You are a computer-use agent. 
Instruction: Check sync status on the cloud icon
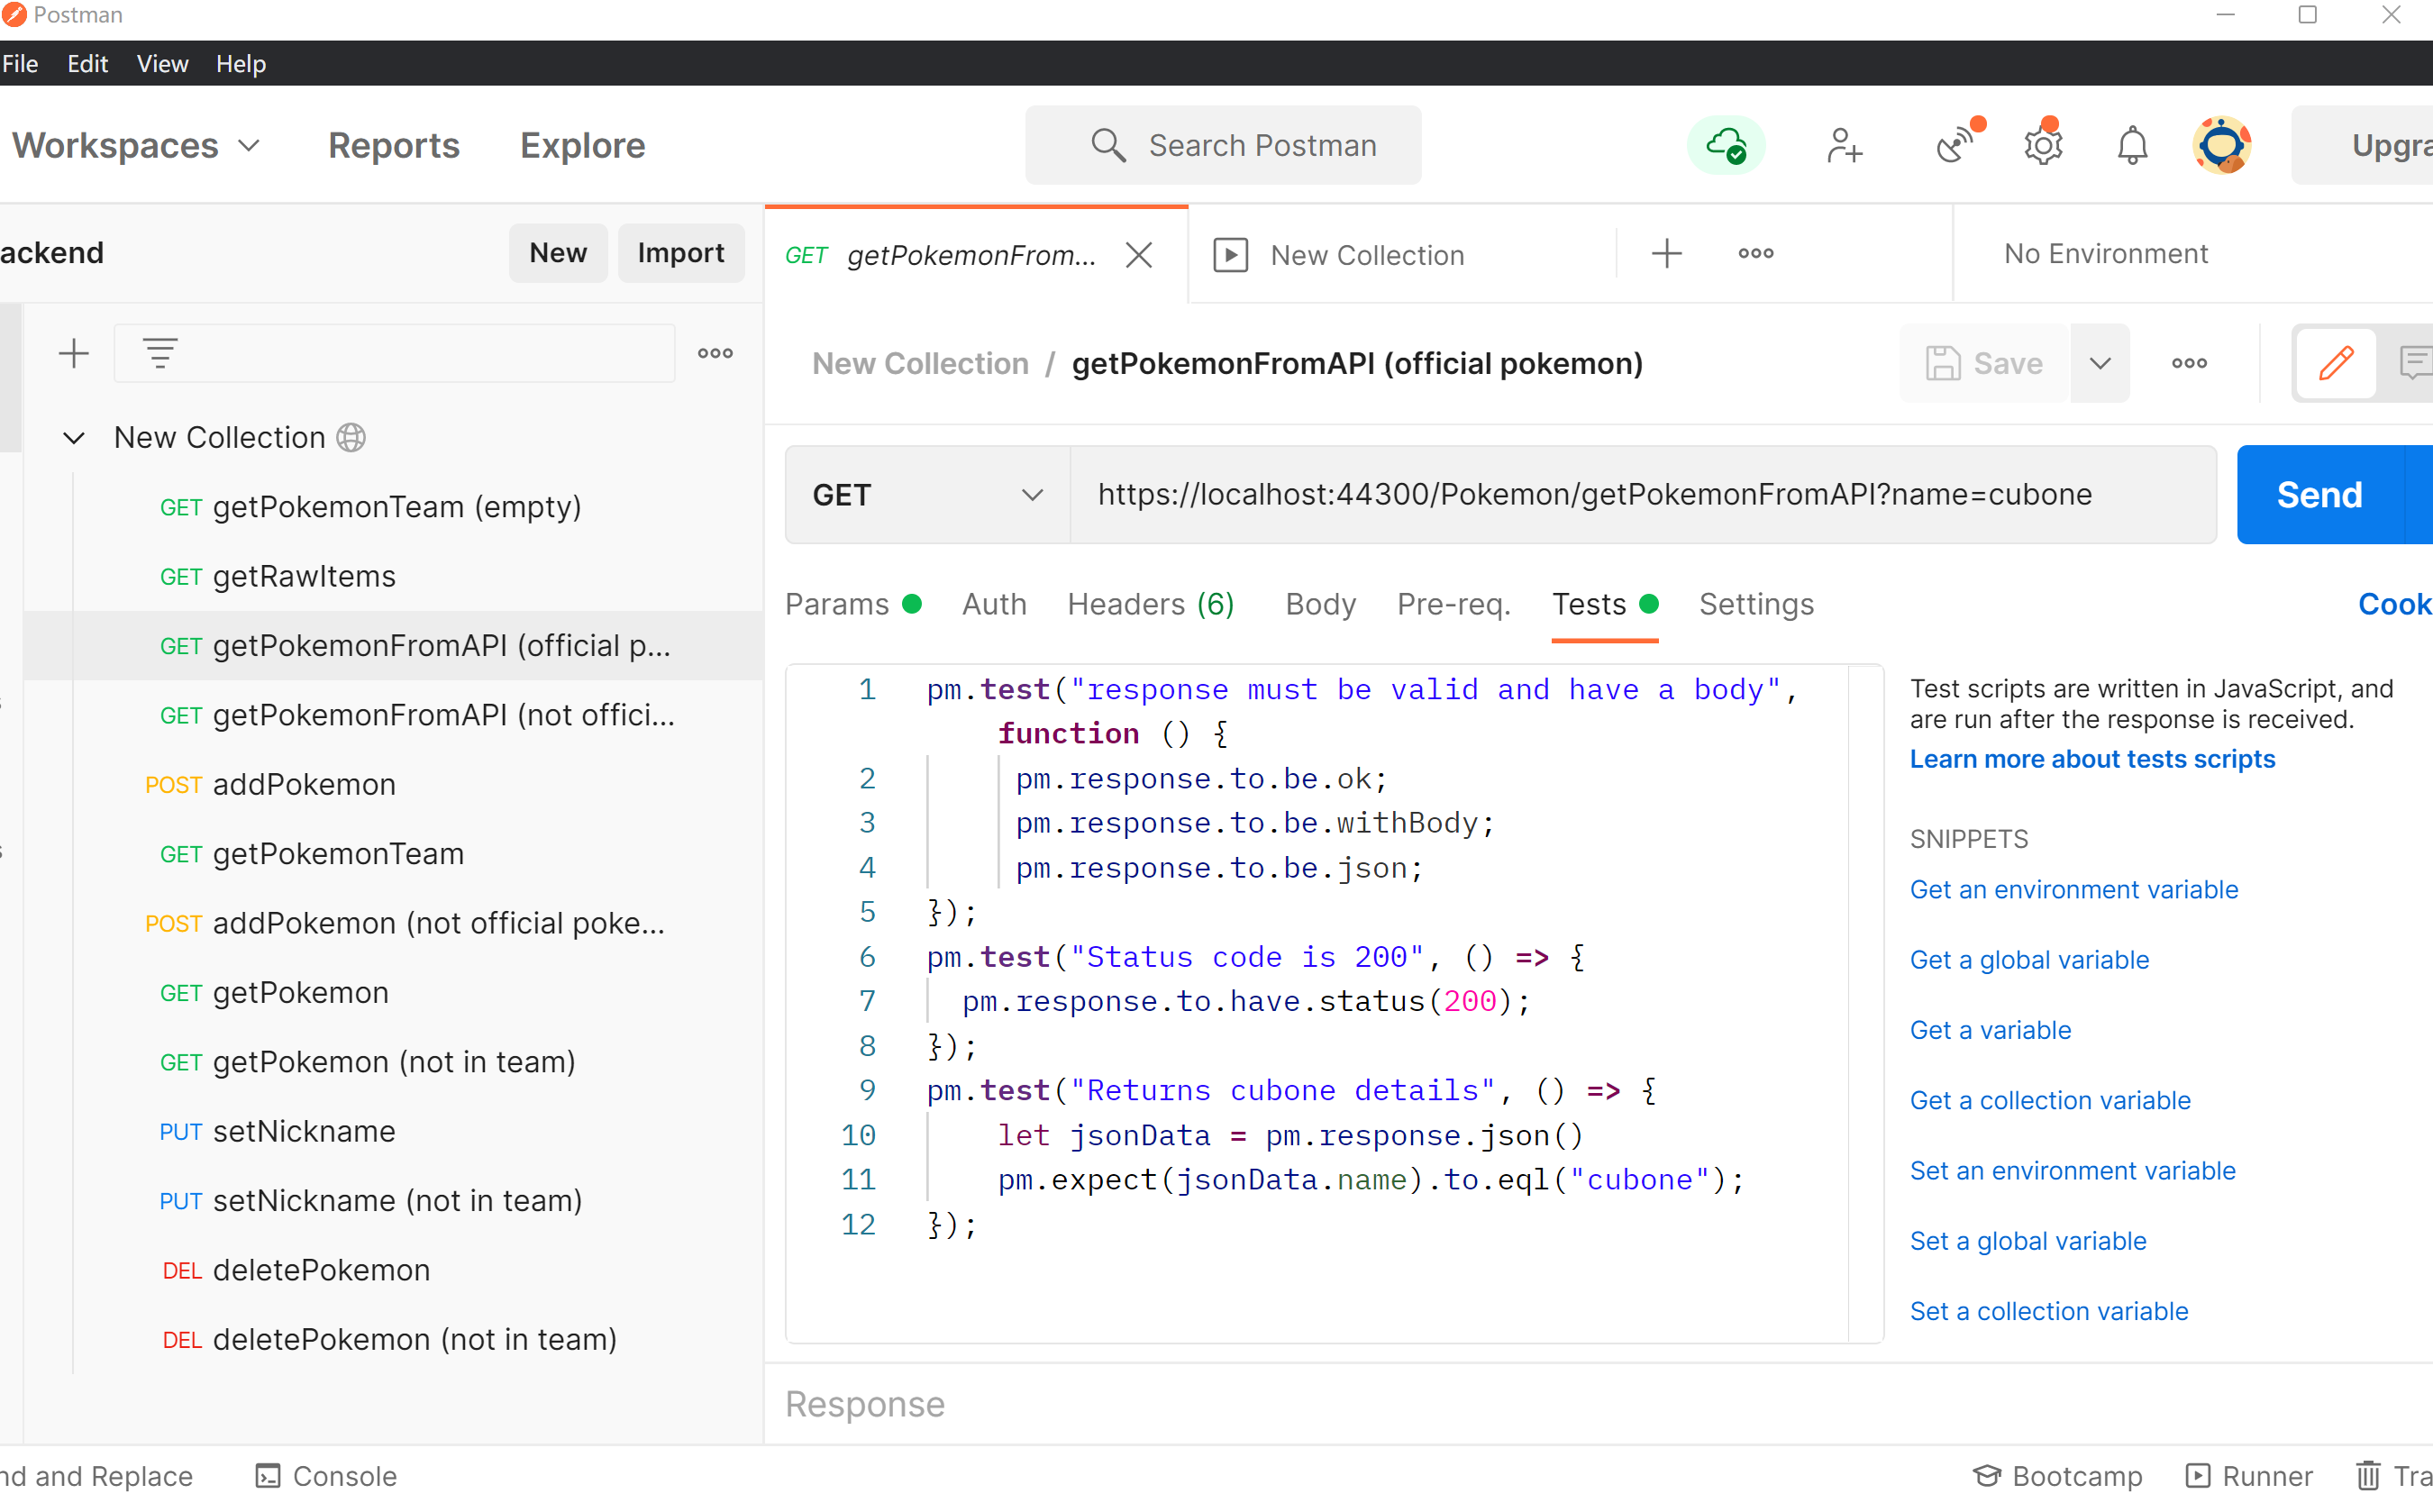click(1727, 145)
